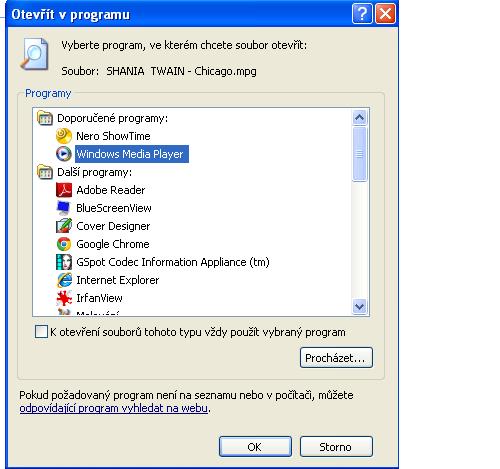Open the odpovídající program vyhledat na webu link
This screenshot has width=500, height=469.
pyautogui.click(x=114, y=408)
